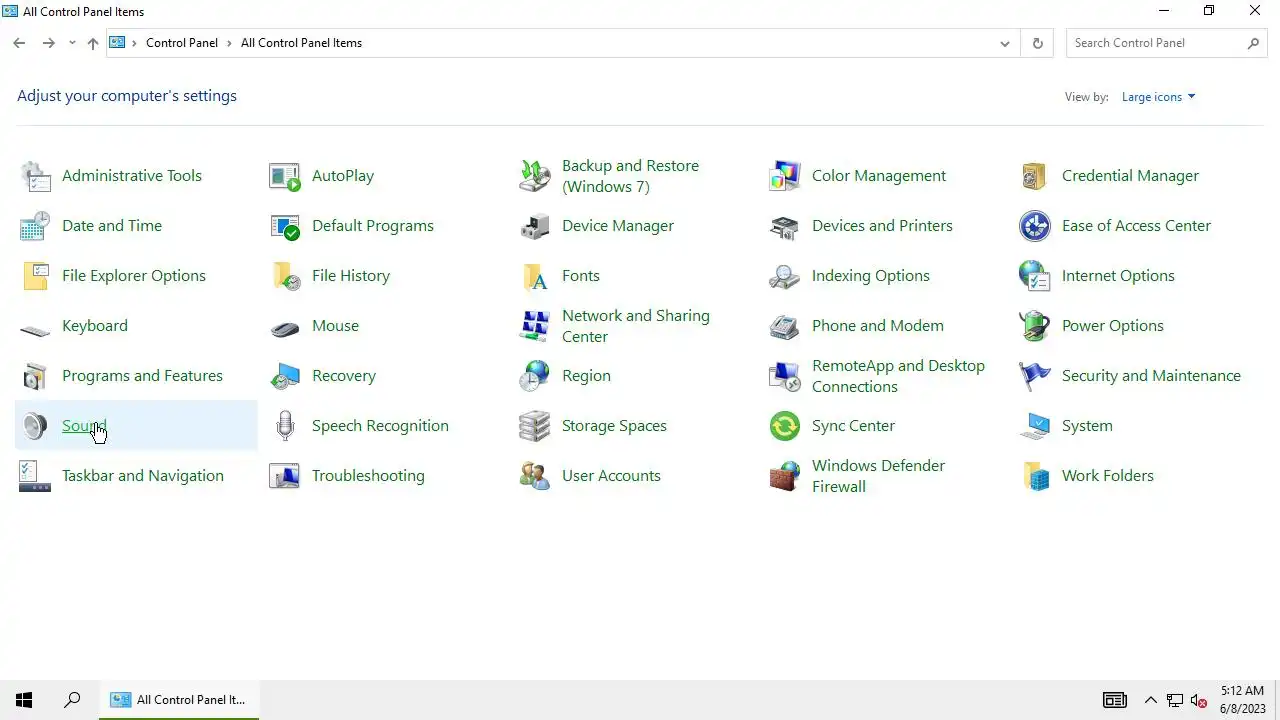The height and width of the screenshot is (720, 1280).
Task: Click the Sound link
Action: 84,426
